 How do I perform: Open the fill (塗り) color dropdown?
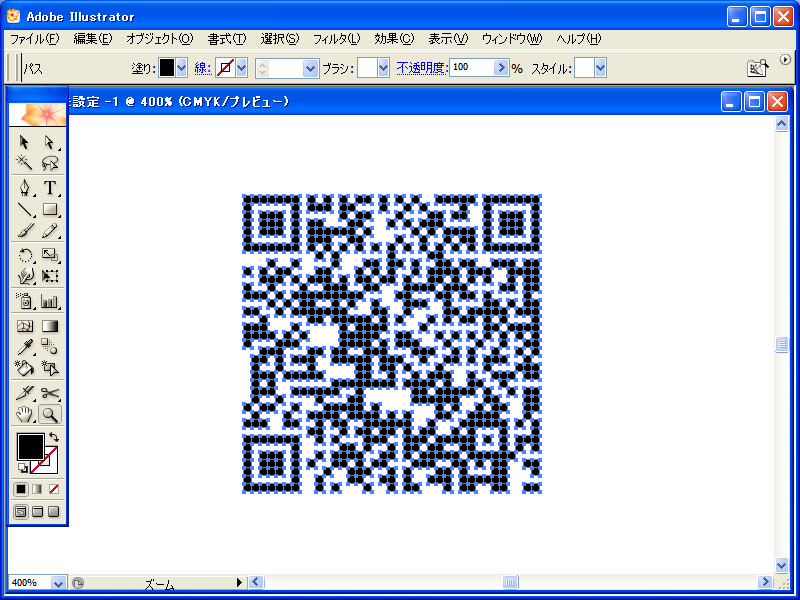[182, 68]
